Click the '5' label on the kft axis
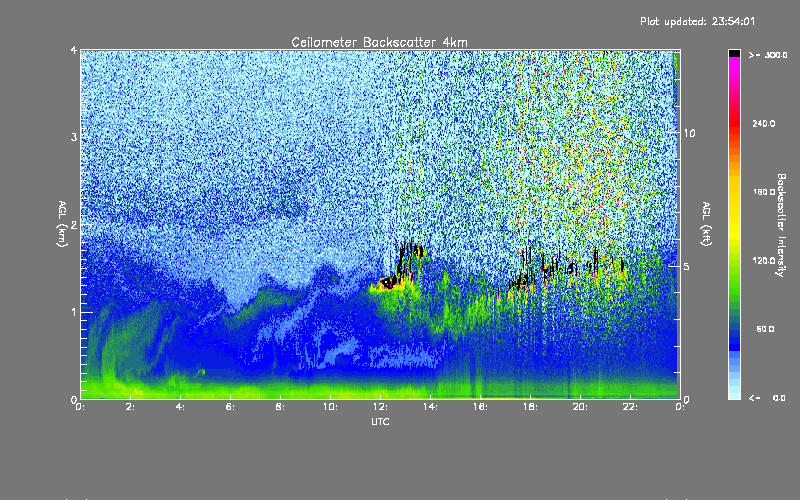Screen dimensions: 800x500 click(687, 266)
